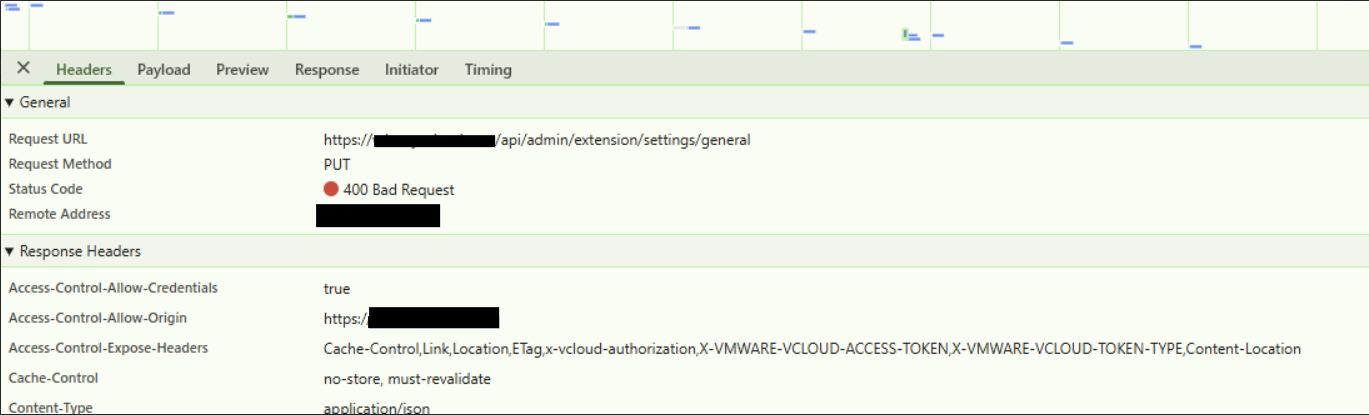Open the Initiator tab
The width and height of the screenshot is (1369, 415).
pos(412,69)
